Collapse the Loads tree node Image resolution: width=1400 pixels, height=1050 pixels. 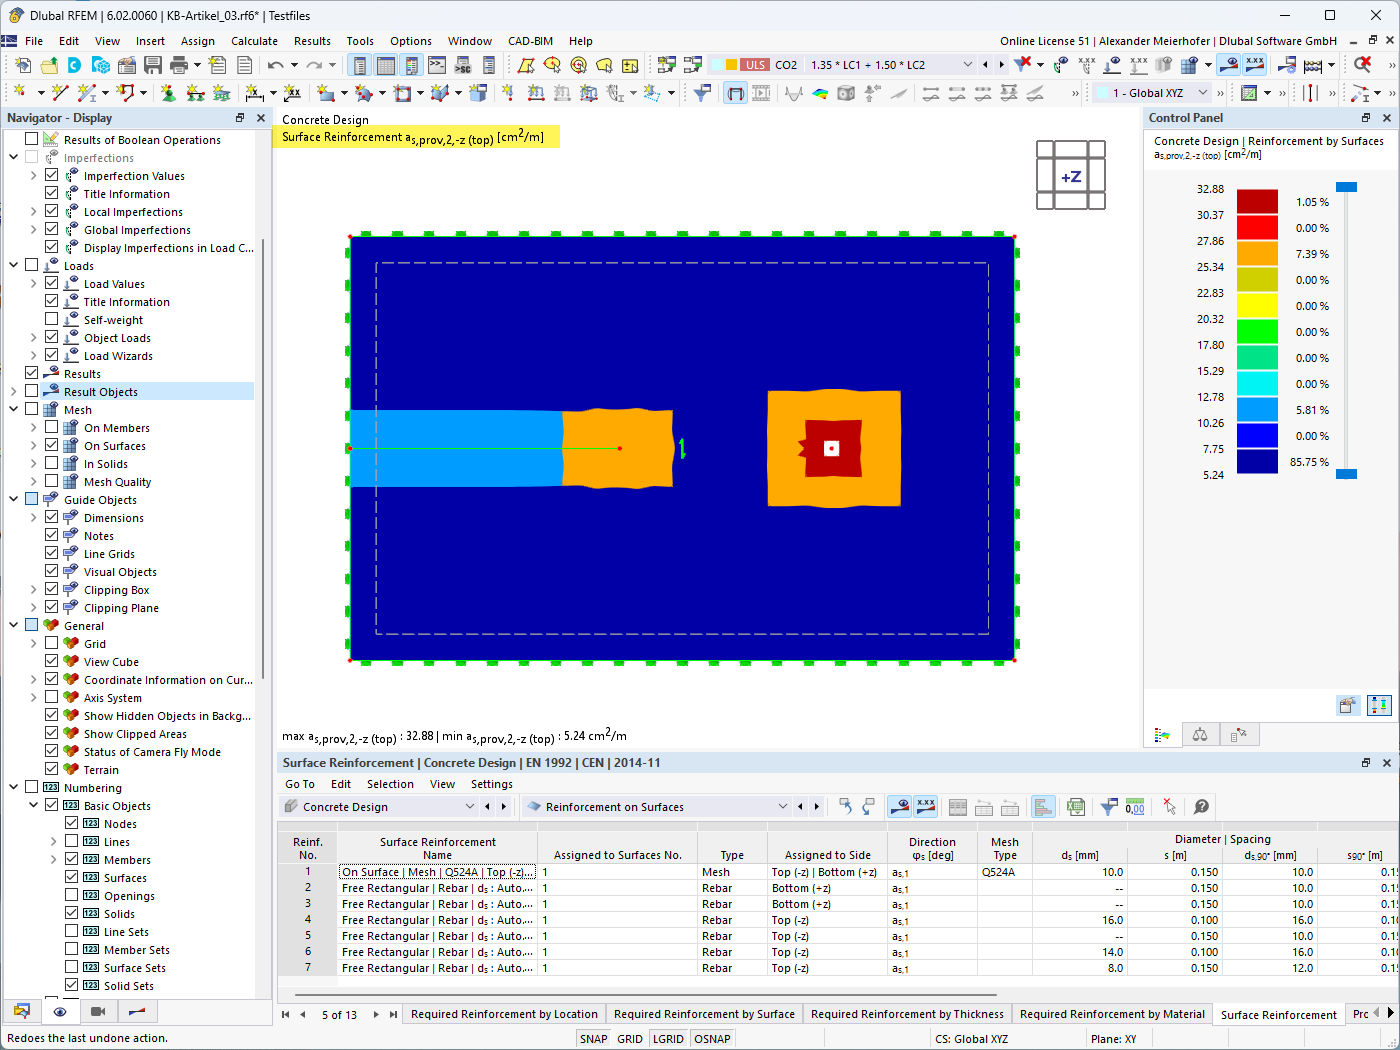[14, 266]
